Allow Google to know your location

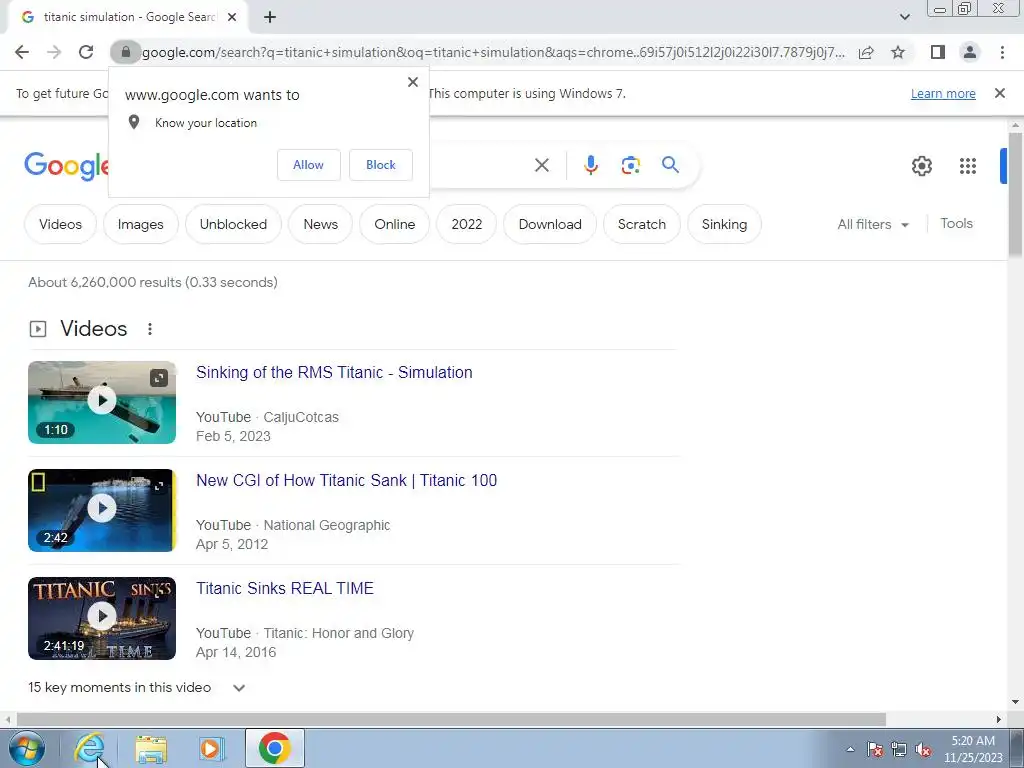click(308, 165)
